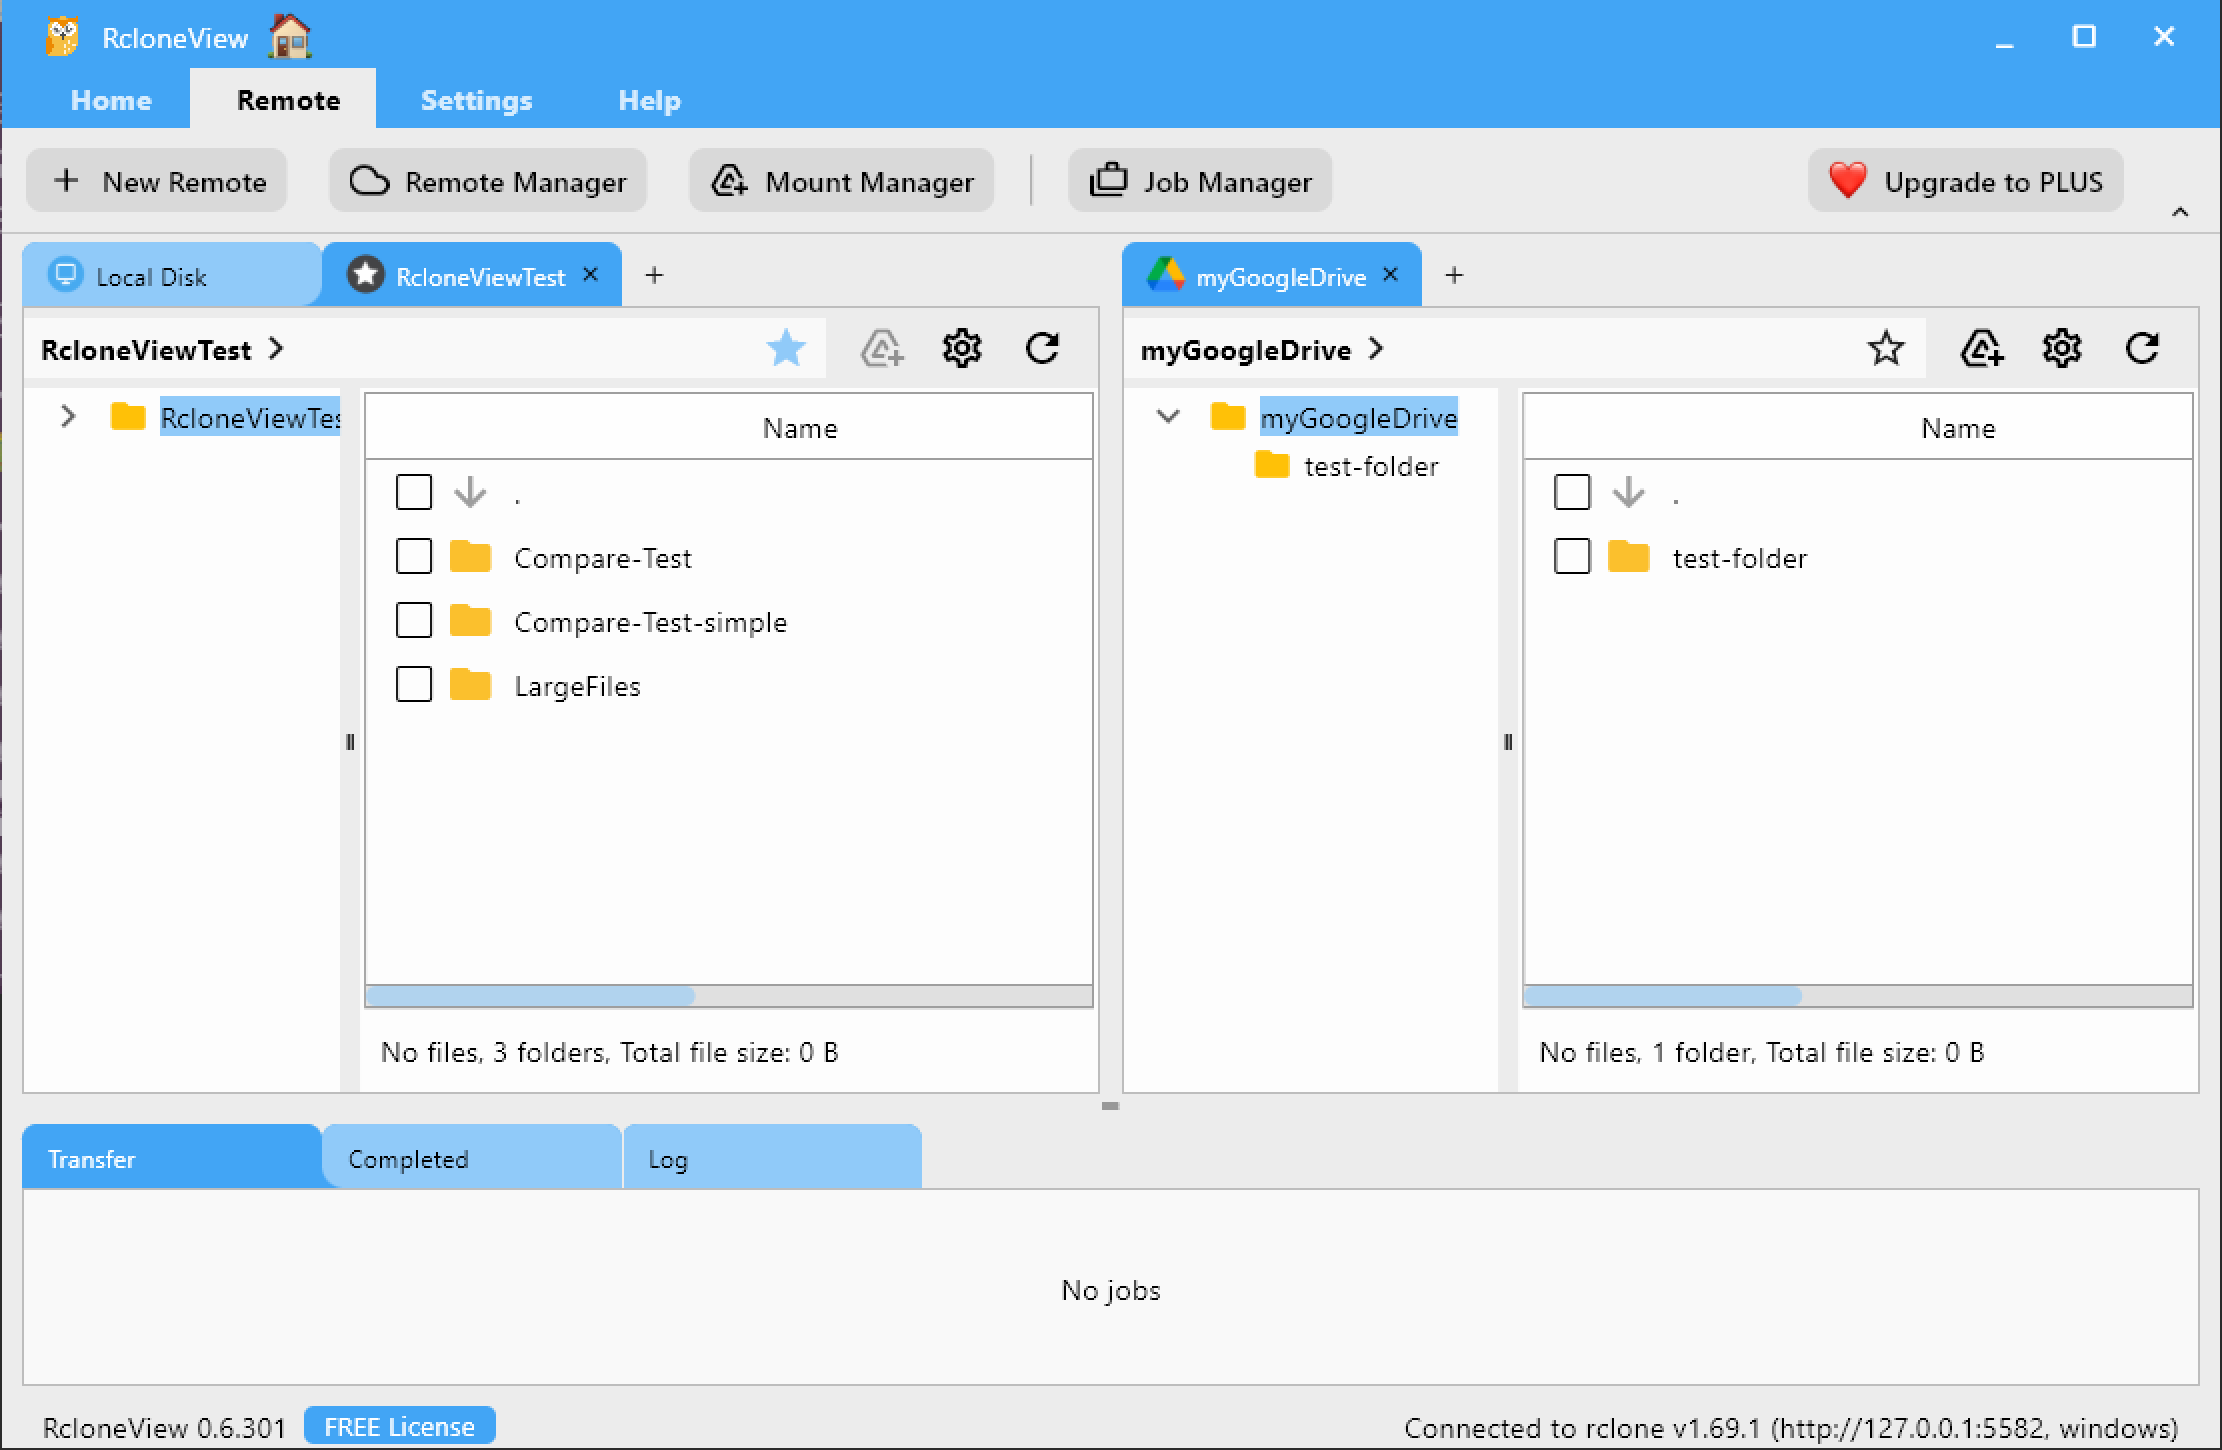
Task: Click the outlined favorite star in myGoogleDrive pane
Action: [1885, 348]
